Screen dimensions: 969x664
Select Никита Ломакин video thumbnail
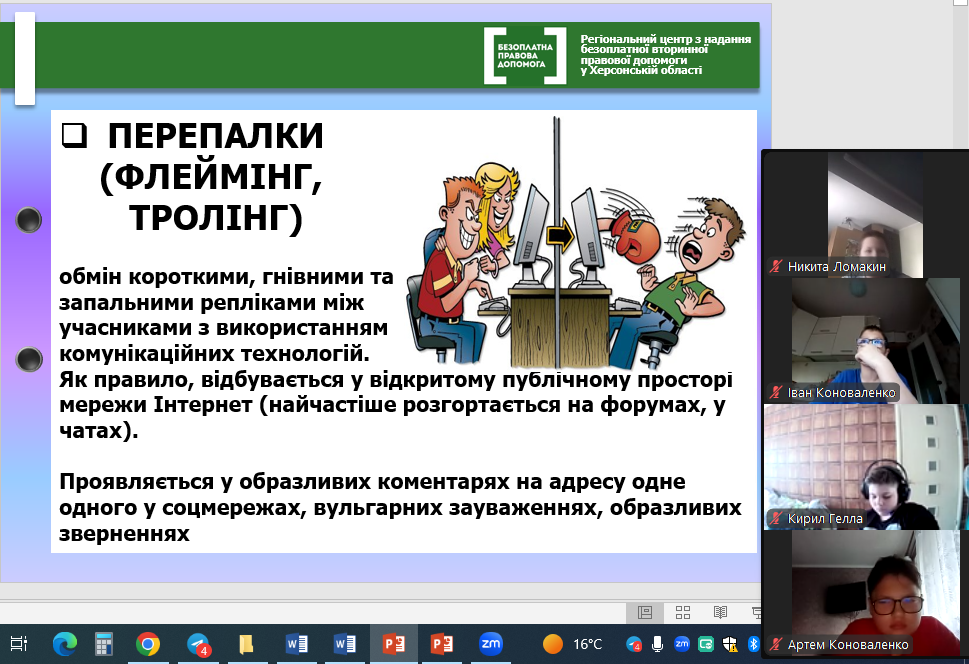pyautogui.click(x=867, y=214)
